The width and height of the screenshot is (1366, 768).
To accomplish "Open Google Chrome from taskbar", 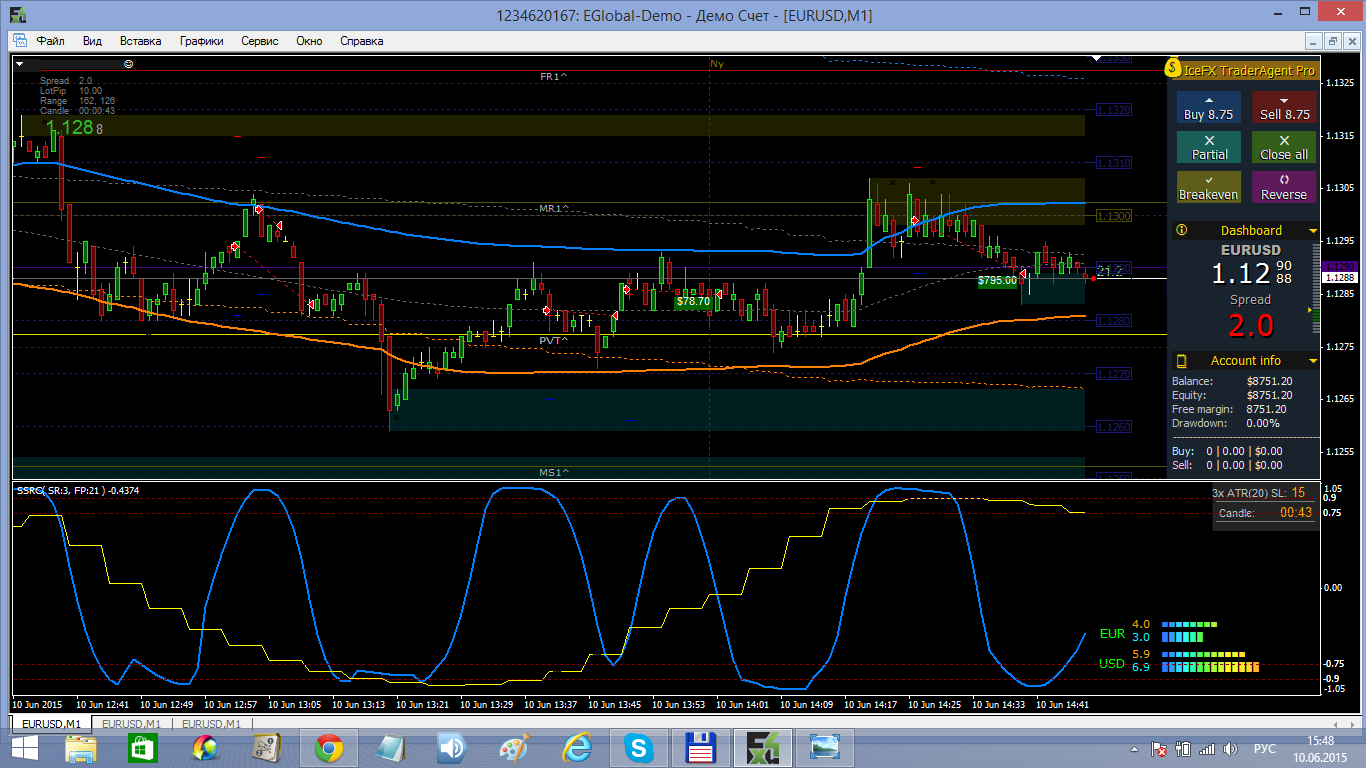I will (x=329, y=748).
